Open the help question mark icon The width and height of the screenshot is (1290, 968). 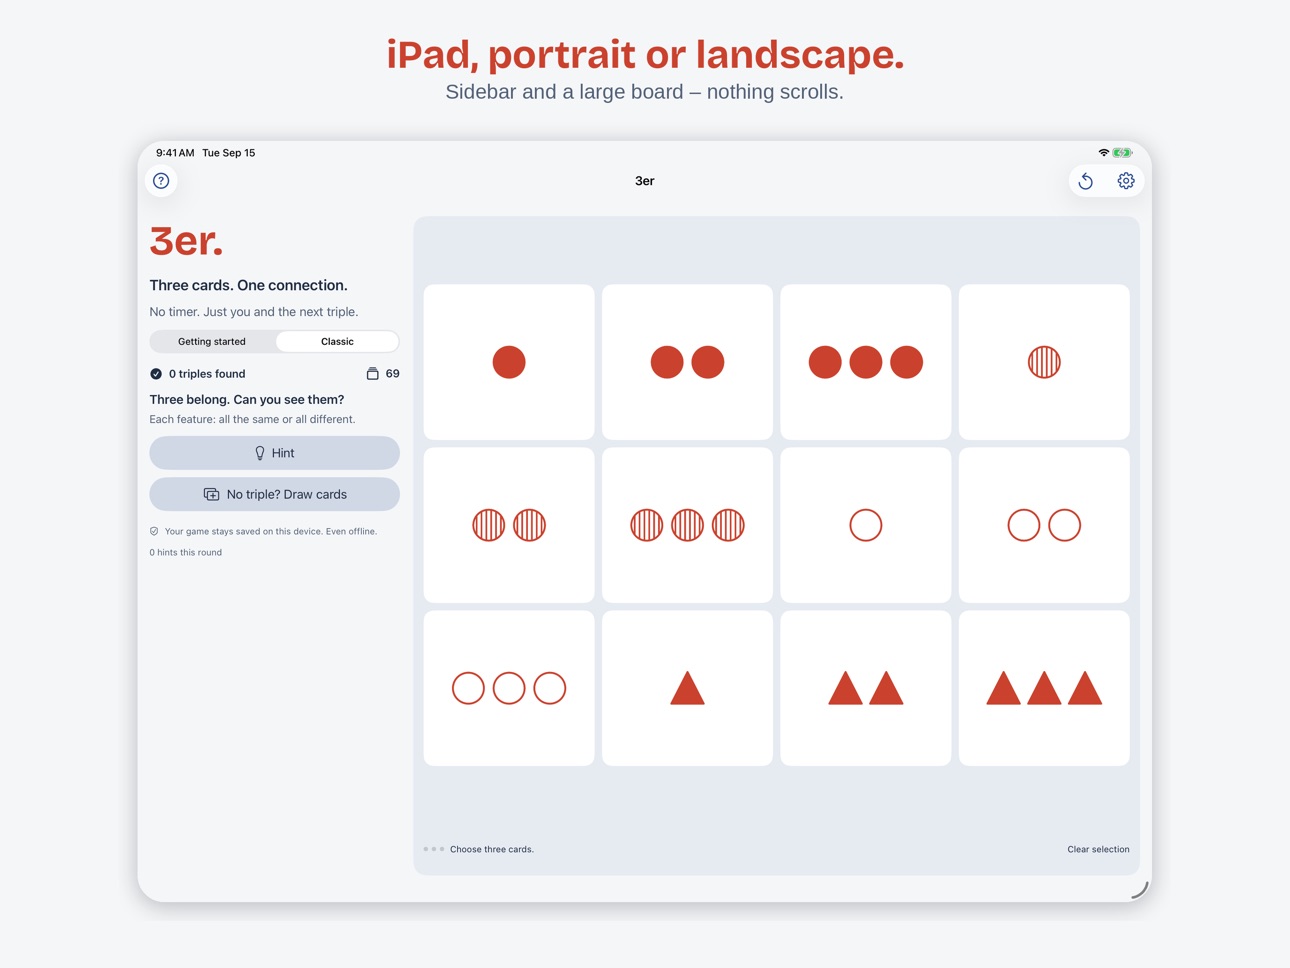point(161,181)
